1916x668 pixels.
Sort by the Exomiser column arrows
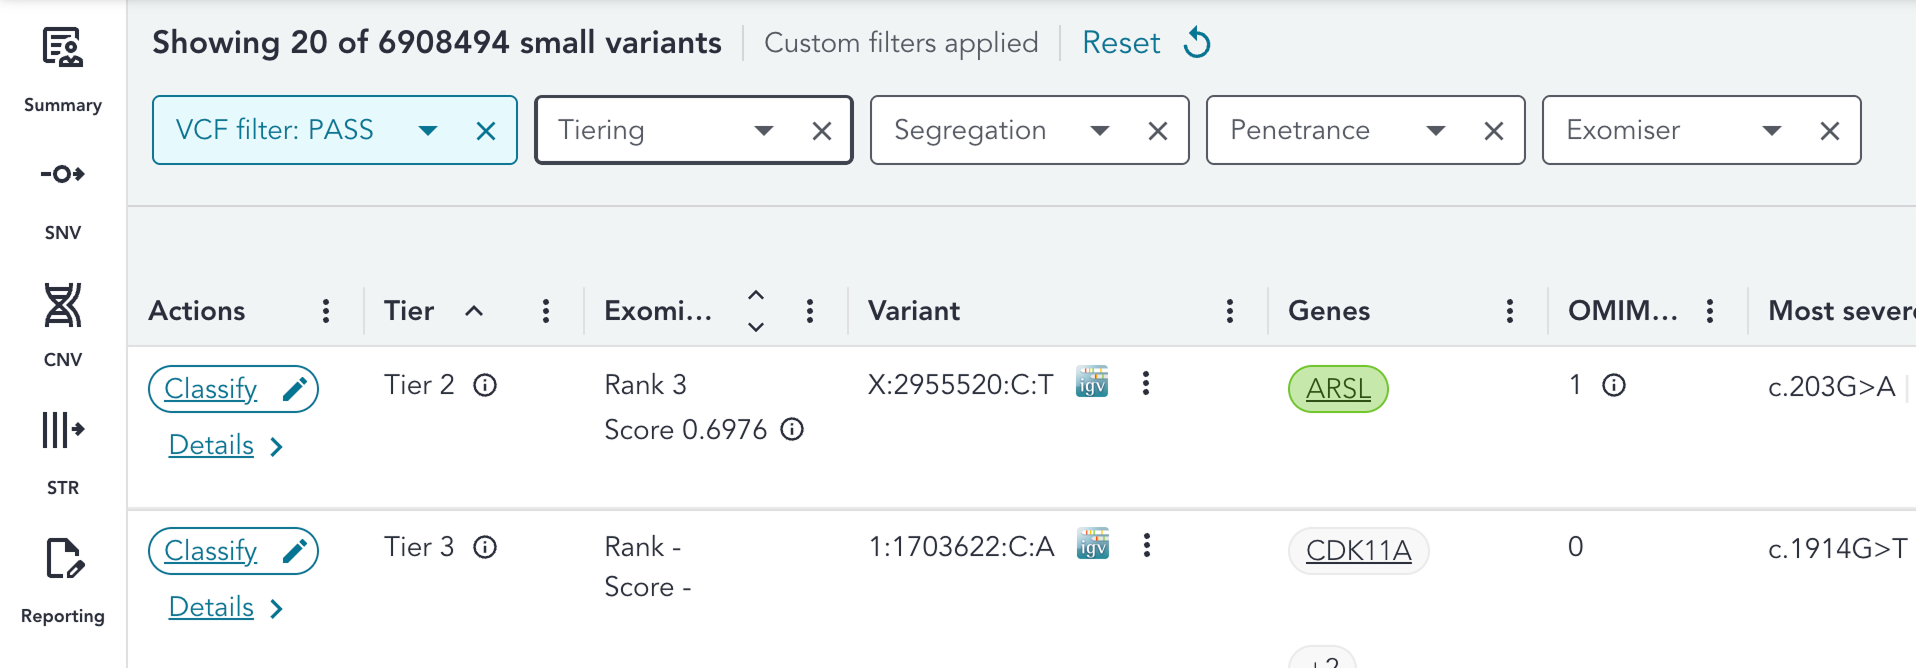point(756,311)
